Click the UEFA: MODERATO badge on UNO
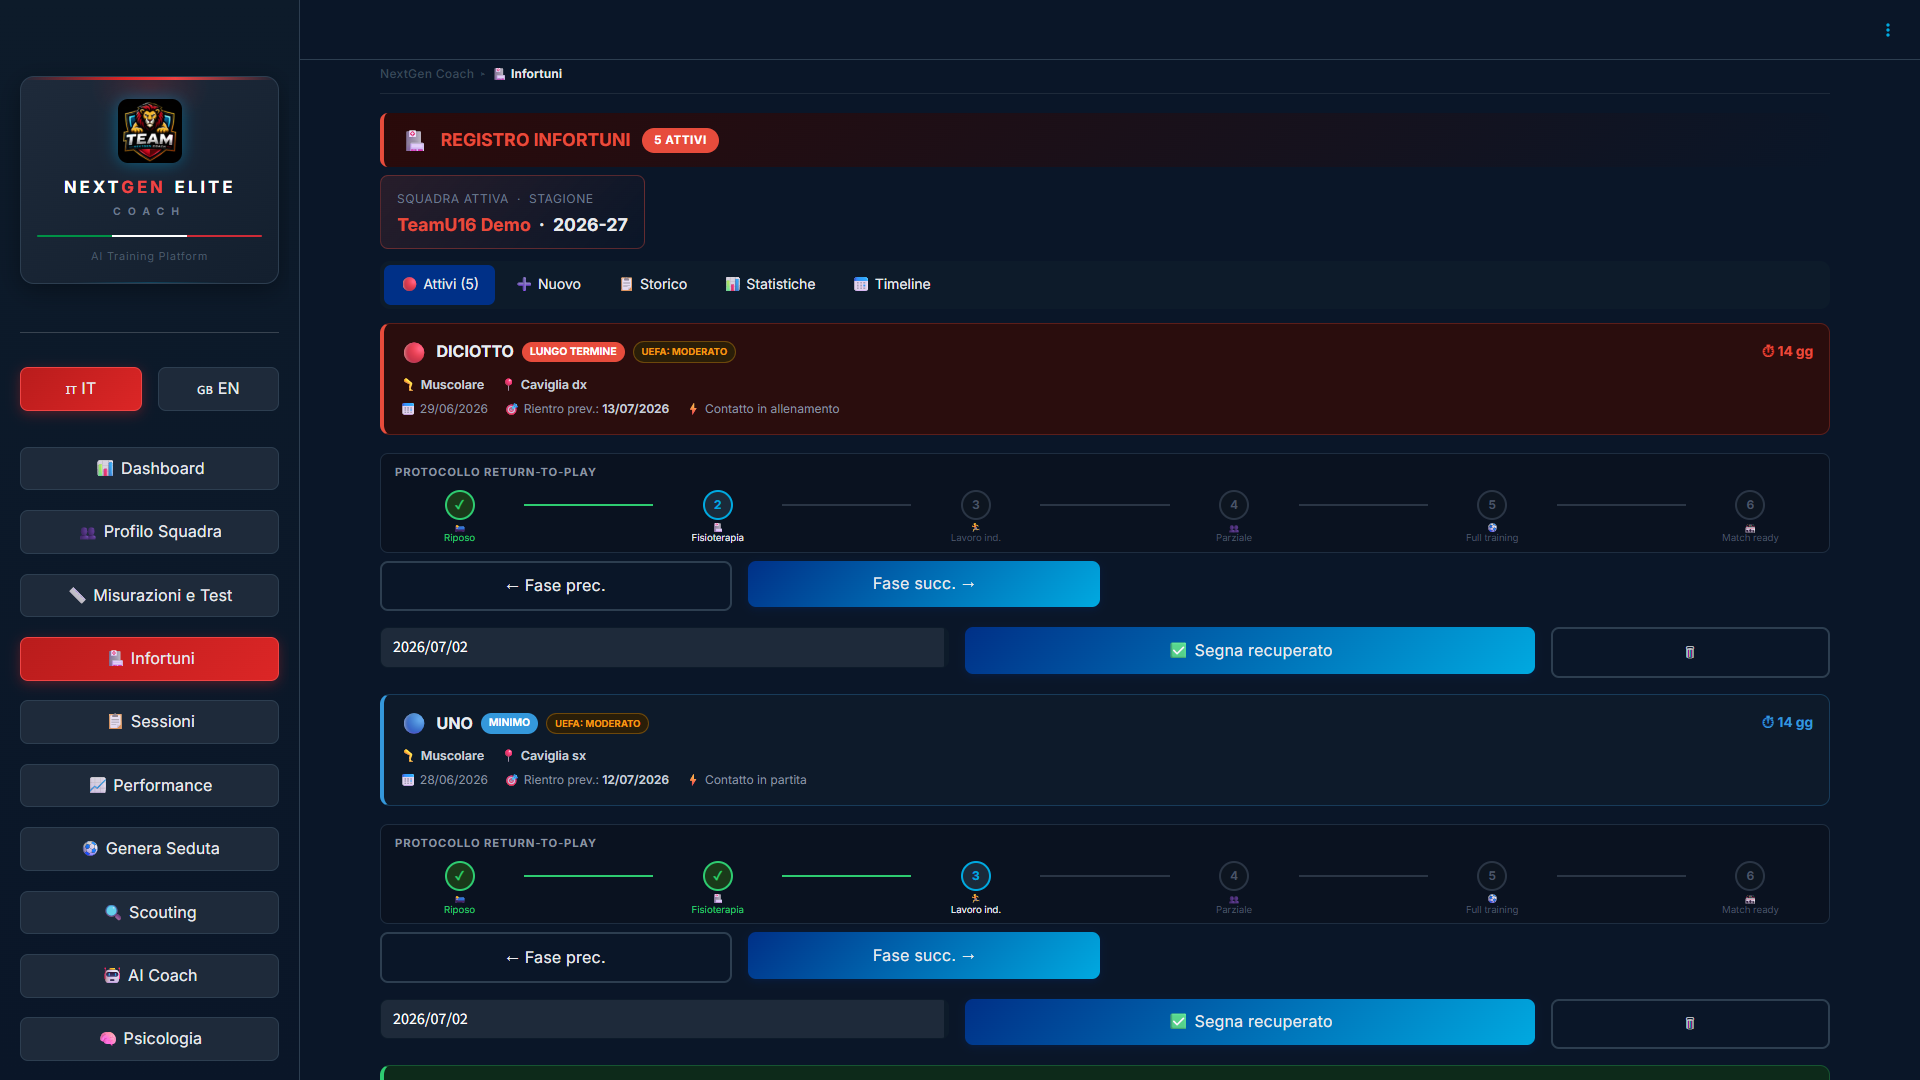The image size is (1920, 1080). (597, 724)
